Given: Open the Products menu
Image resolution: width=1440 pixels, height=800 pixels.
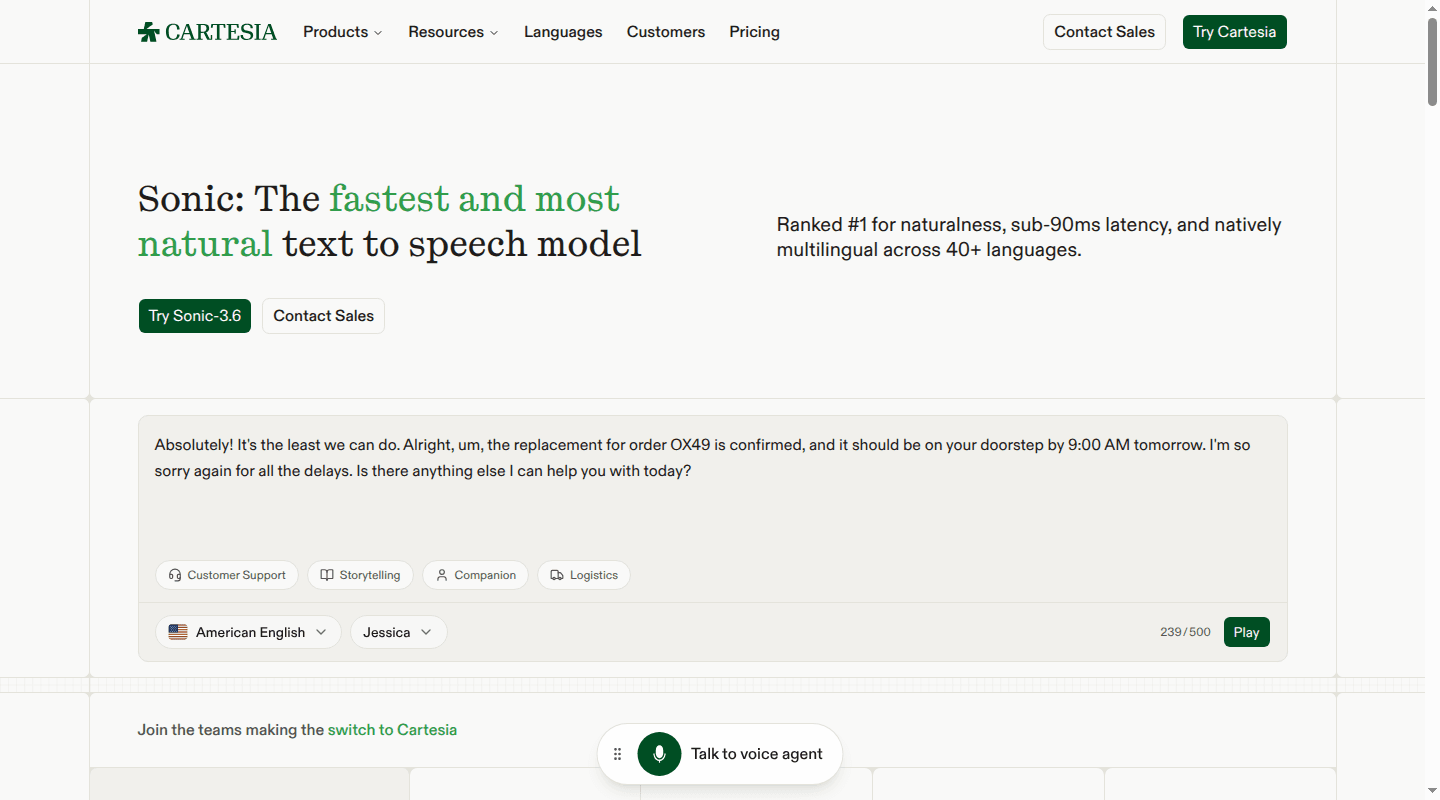Looking at the screenshot, I should click(x=343, y=32).
